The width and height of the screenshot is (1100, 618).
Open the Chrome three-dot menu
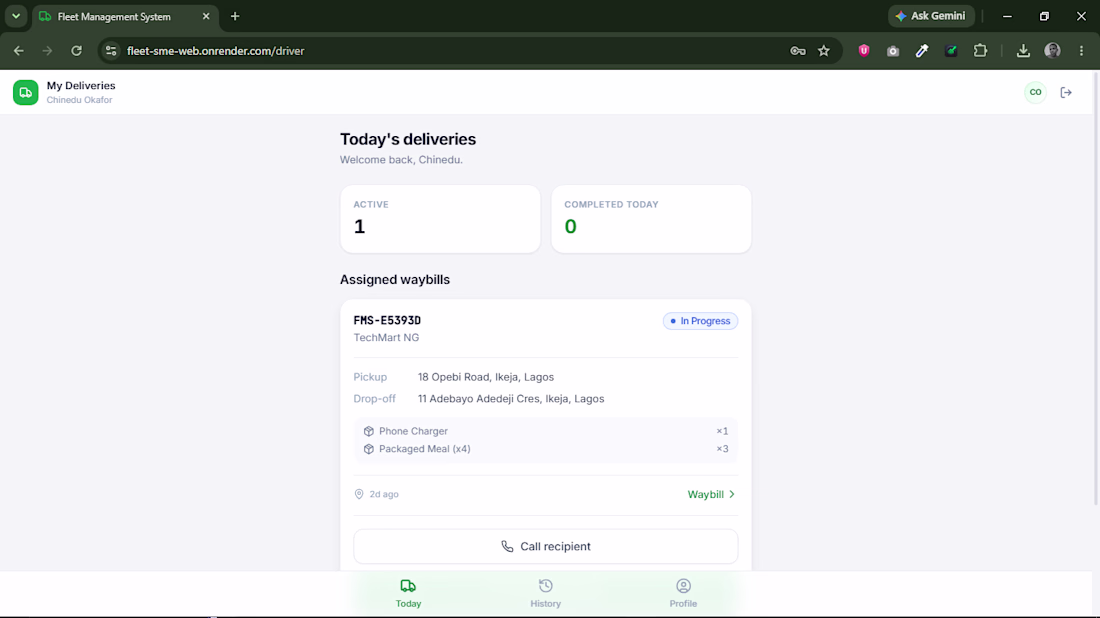pyautogui.click(x=1081, y=51)
